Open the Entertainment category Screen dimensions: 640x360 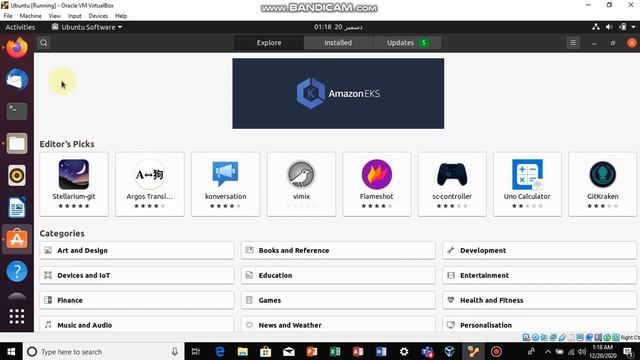tap(540, 275)
